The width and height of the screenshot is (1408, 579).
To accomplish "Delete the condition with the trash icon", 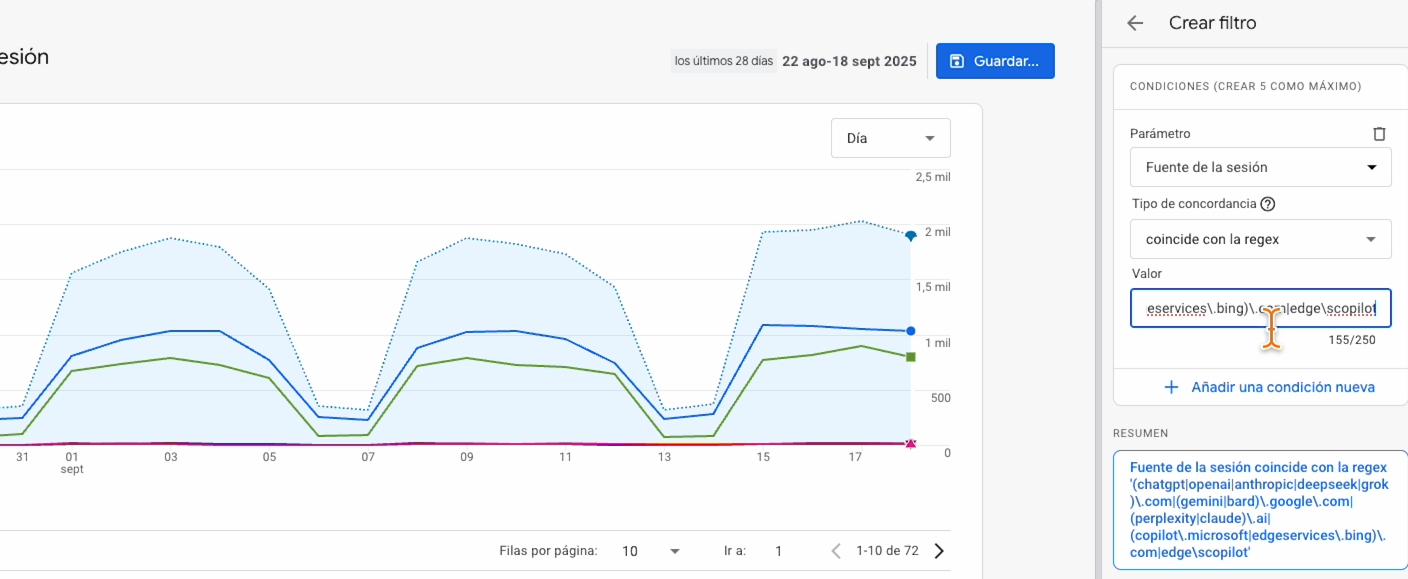I will pos(1379,133).
